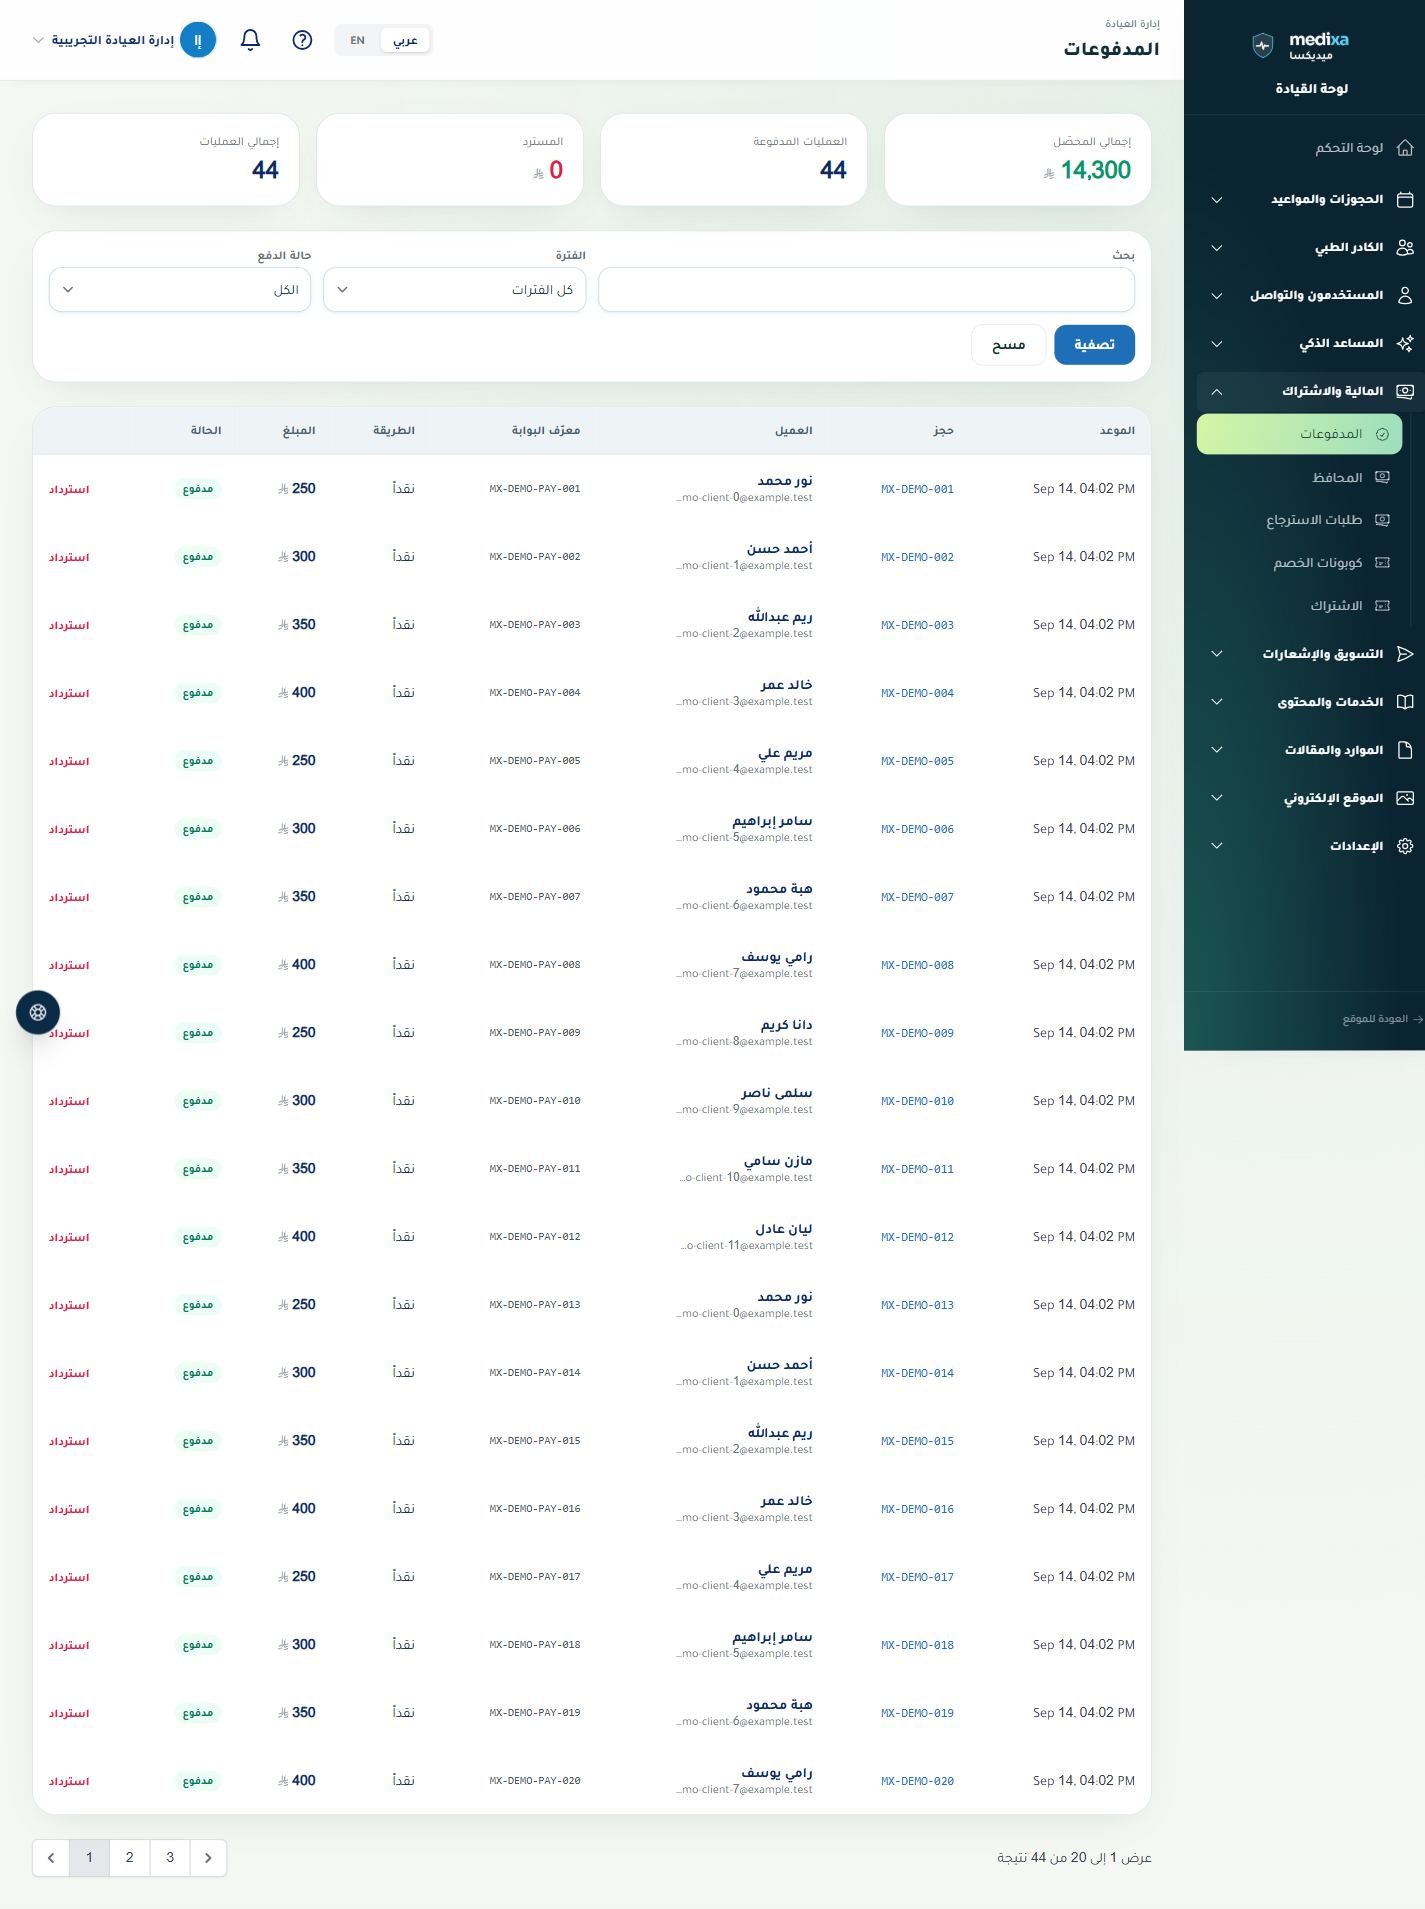Expand the المستخدمون والتواصل chevron
Screen dimensions: 1425x1909
[x=1217, y=295]
